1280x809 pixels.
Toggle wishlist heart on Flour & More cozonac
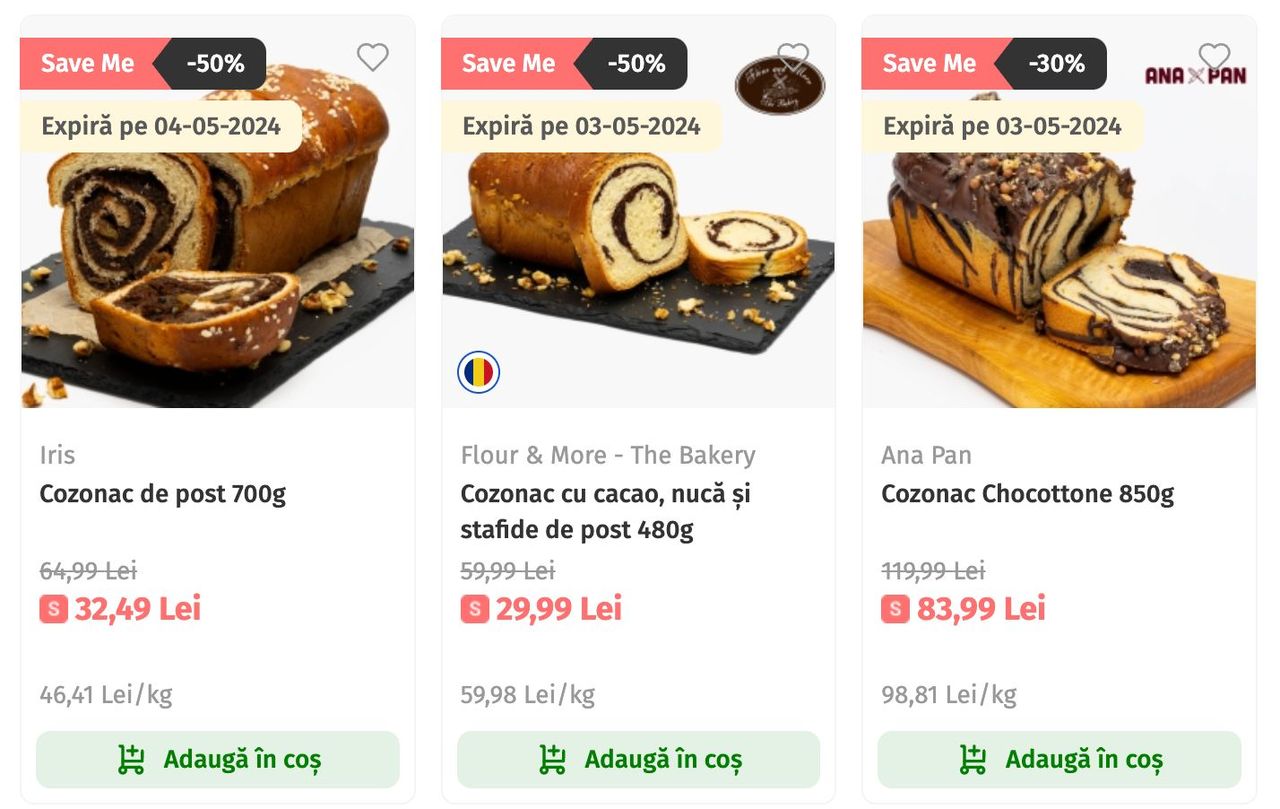click(x=793, y=57)
